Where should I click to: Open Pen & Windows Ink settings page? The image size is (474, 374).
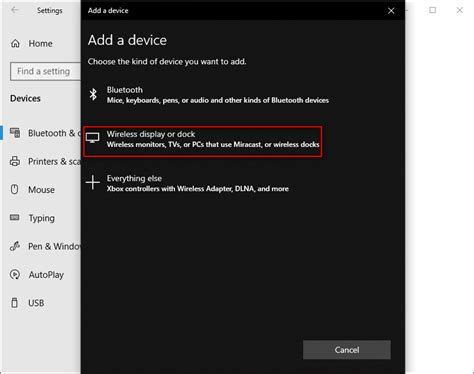45,246
